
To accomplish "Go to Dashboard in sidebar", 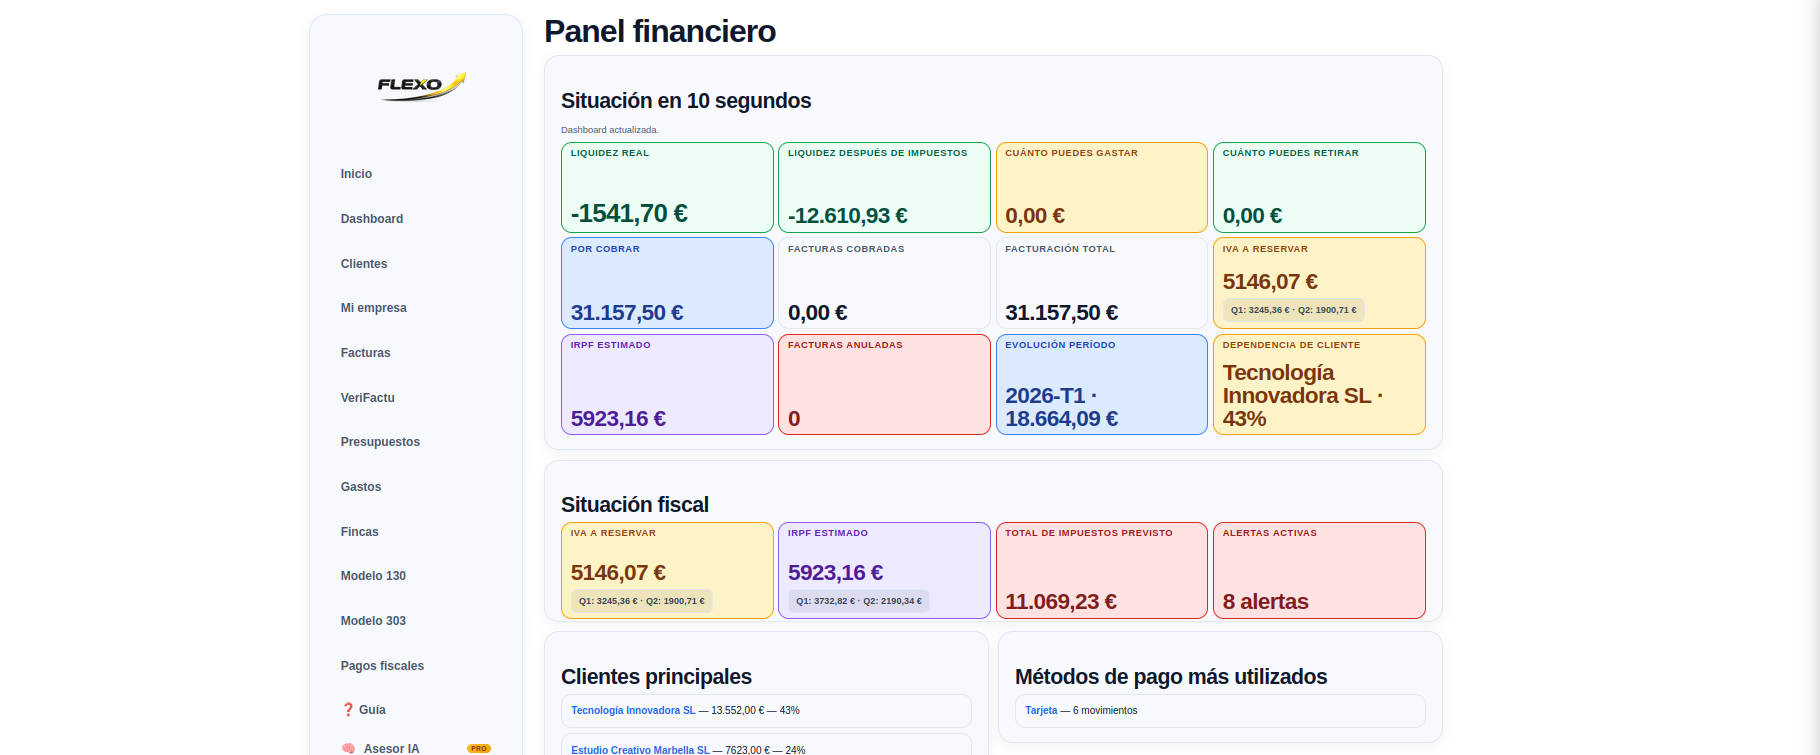I will (372, 219).
